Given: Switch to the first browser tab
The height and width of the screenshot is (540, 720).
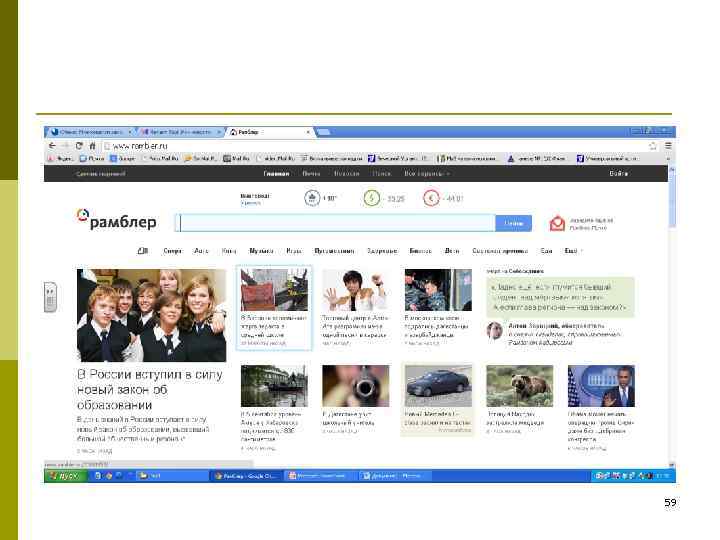Looking at the screenshot, I should (x=90, y=132).
